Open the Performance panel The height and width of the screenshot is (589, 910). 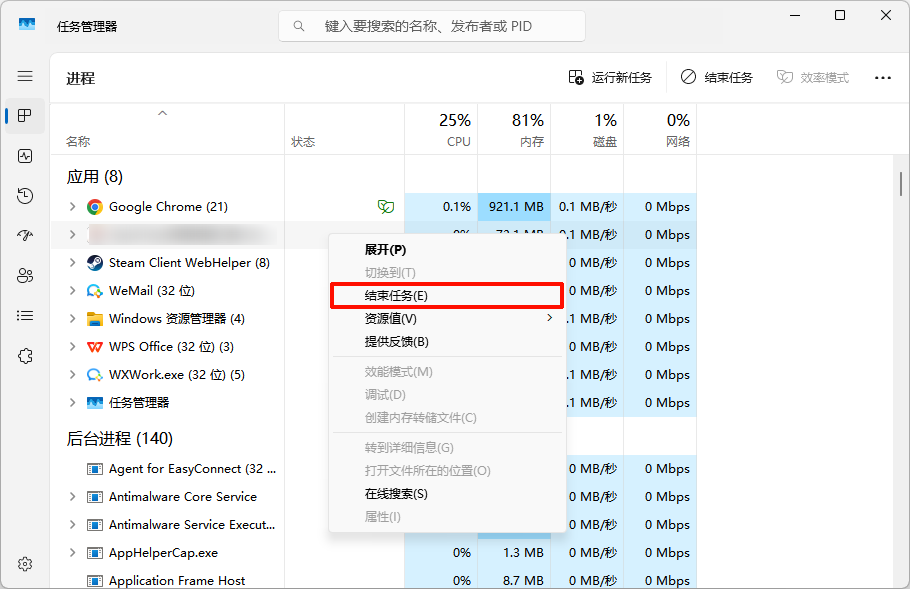[x=25, y=156]
